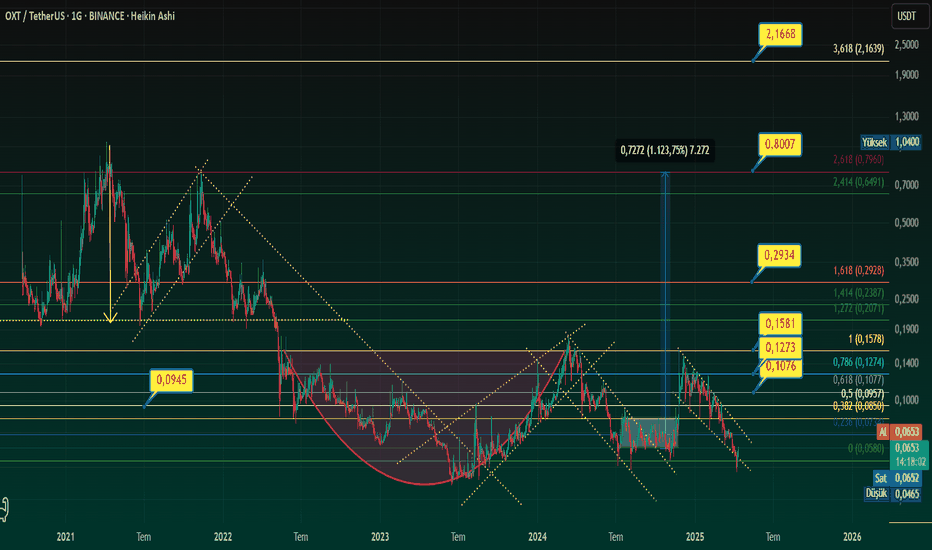Click the 0,8007 price callout

pos(780,144)
